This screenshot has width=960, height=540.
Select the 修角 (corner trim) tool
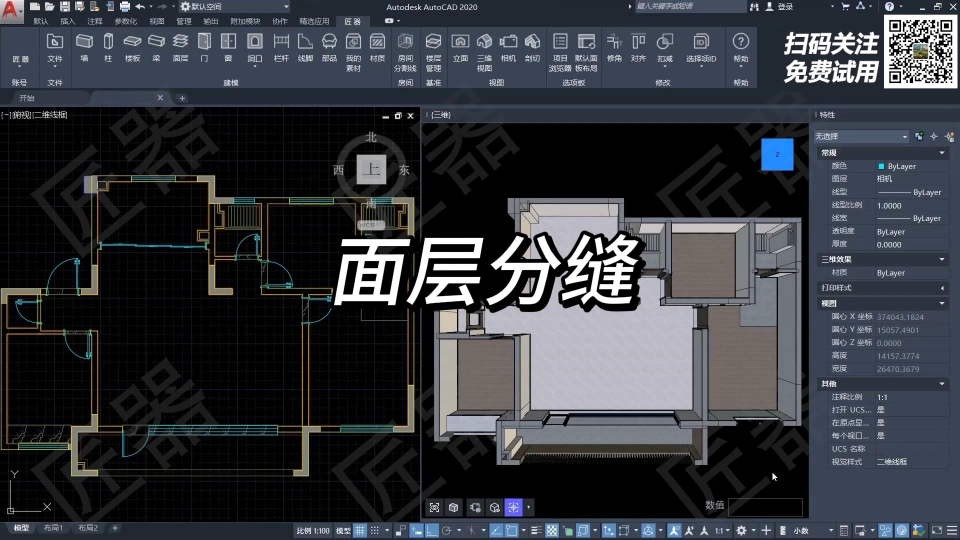click(613, 48)
